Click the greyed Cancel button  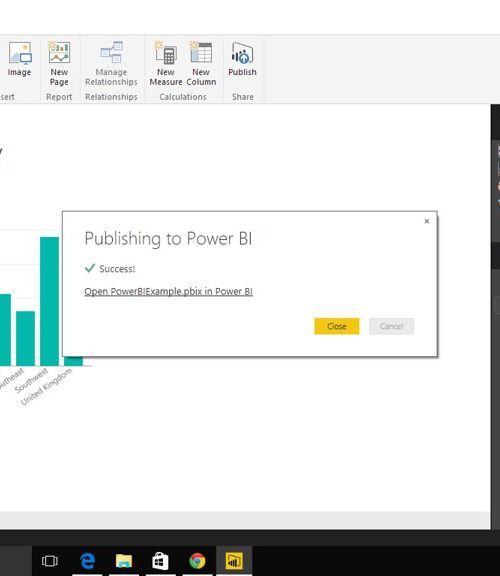click(x=391, y=326)
